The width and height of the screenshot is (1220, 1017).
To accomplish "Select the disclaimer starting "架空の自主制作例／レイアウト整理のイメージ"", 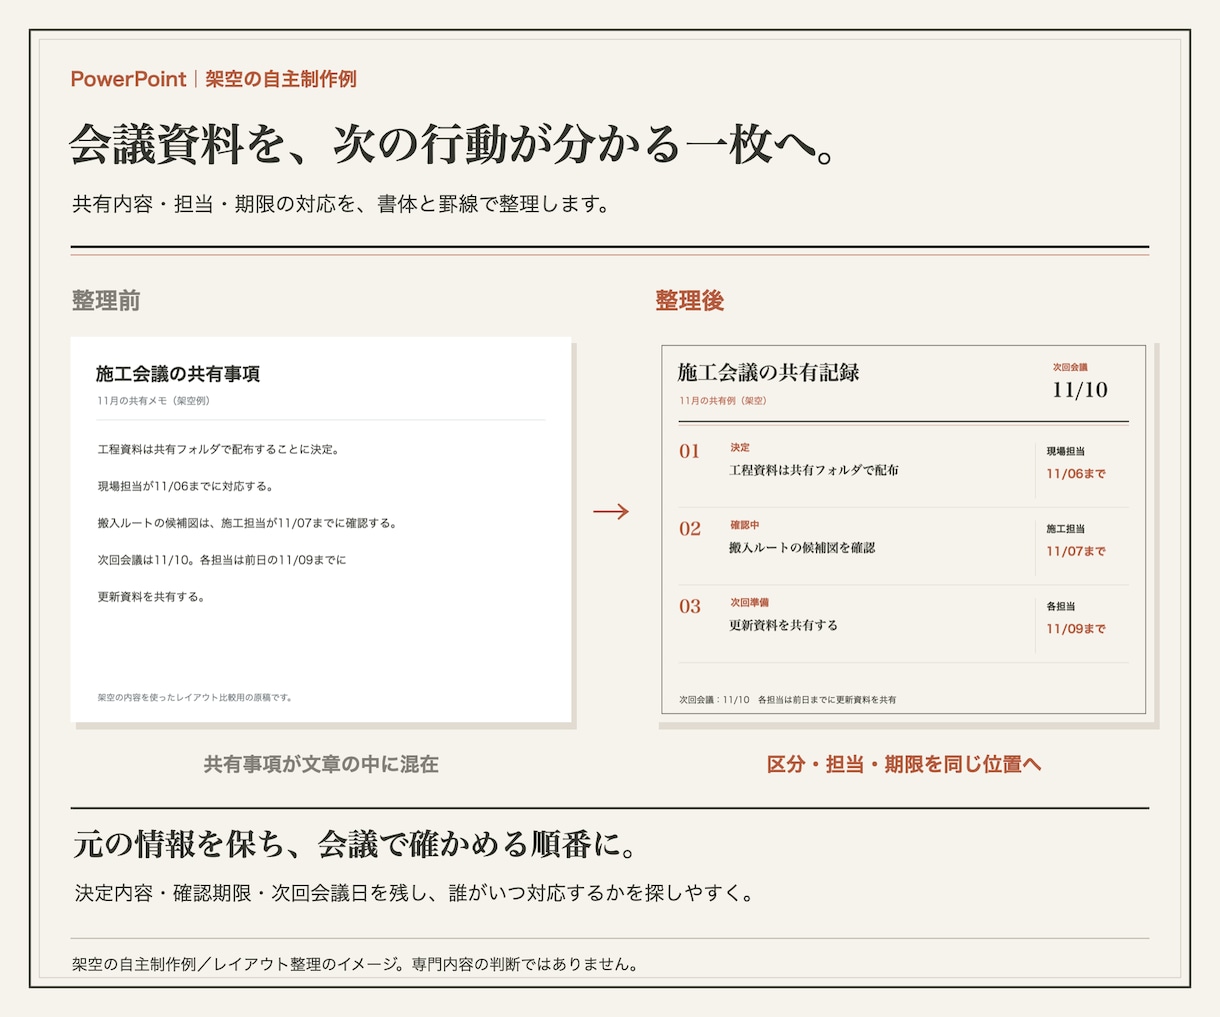I will (x=355, y=965).
